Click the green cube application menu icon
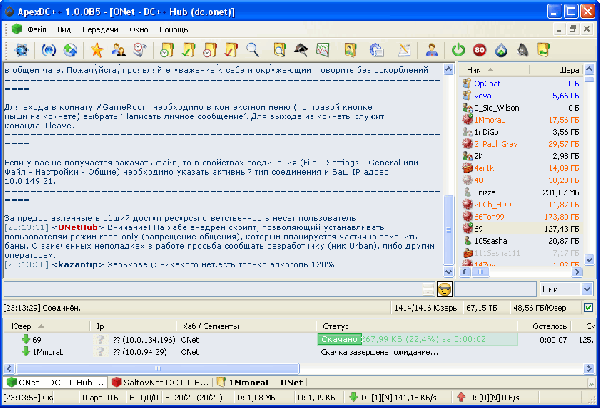The height and width of the screenshot is (408, 600). click(17, 29)
